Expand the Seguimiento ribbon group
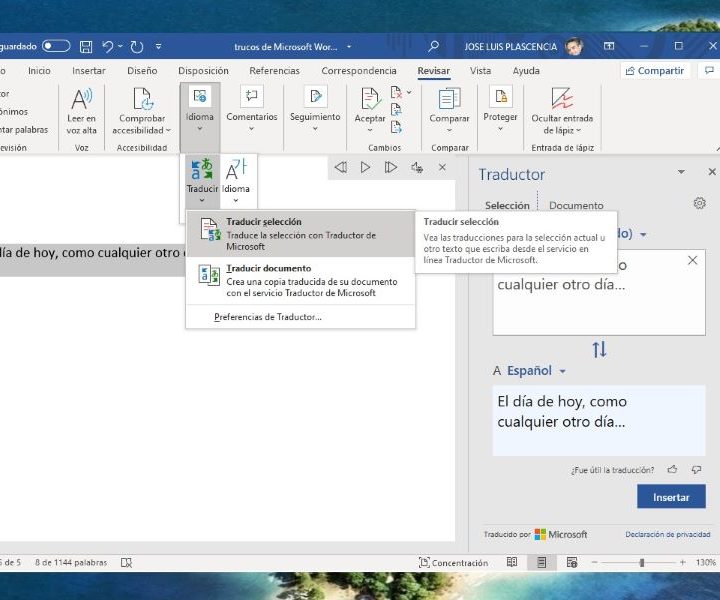The image size is (720, 600). coord(315,110)
